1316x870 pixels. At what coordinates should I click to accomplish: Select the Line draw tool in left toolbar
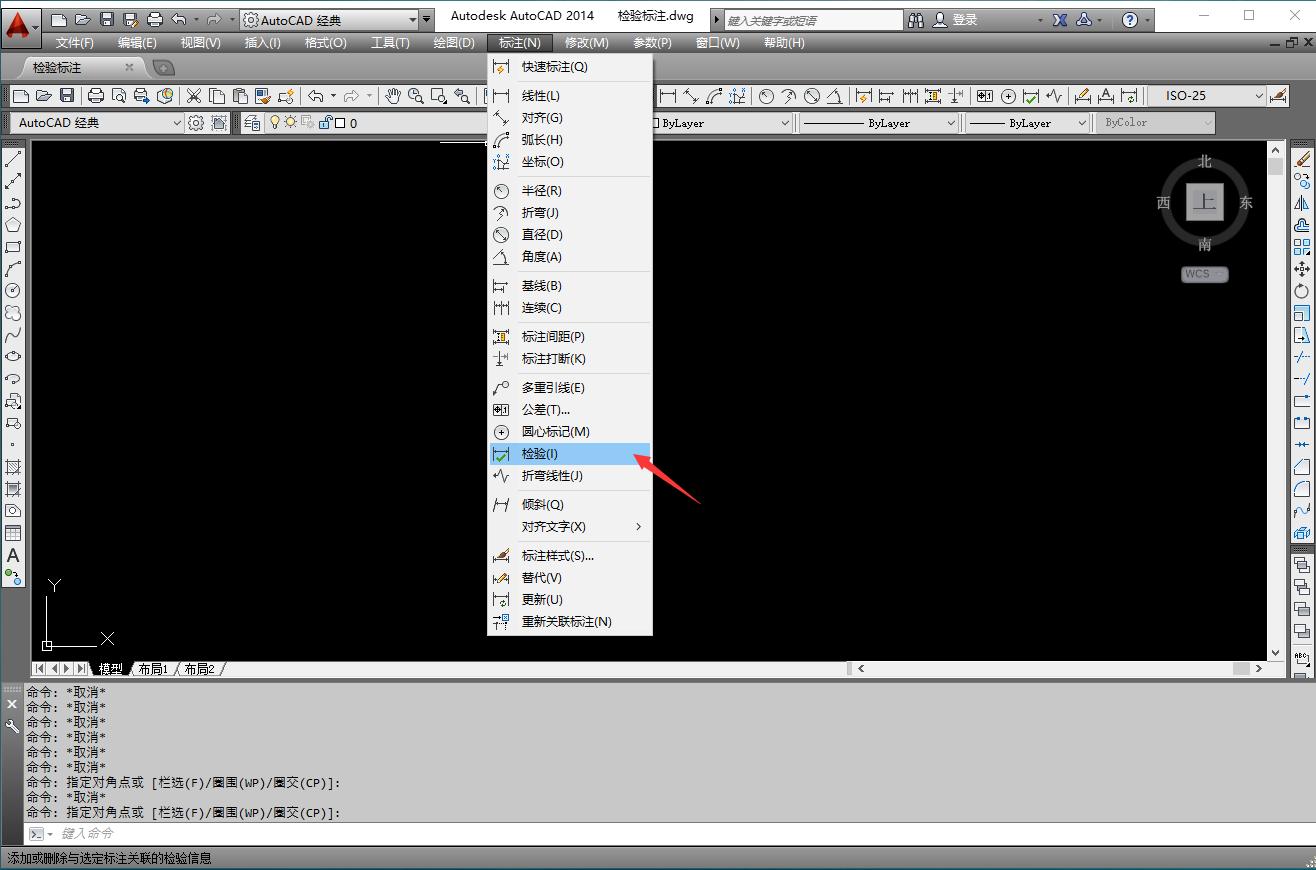[x=13, y=159]
